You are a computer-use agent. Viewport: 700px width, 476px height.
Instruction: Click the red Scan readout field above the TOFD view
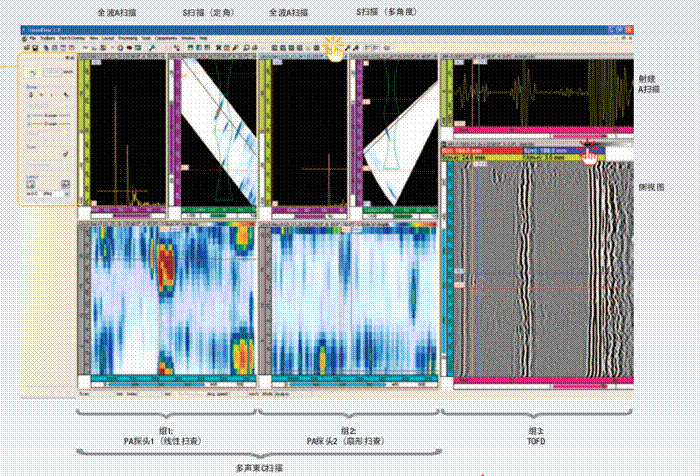[x=482, y=151]
